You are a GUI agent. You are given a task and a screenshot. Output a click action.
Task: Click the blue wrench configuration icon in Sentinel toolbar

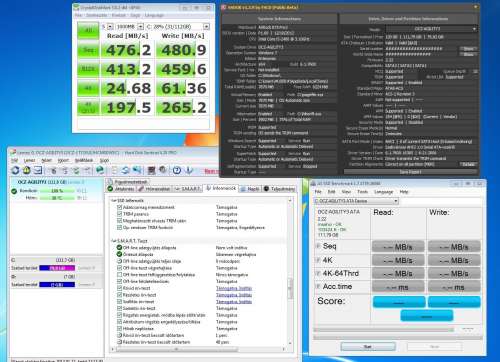pos(137,170)
